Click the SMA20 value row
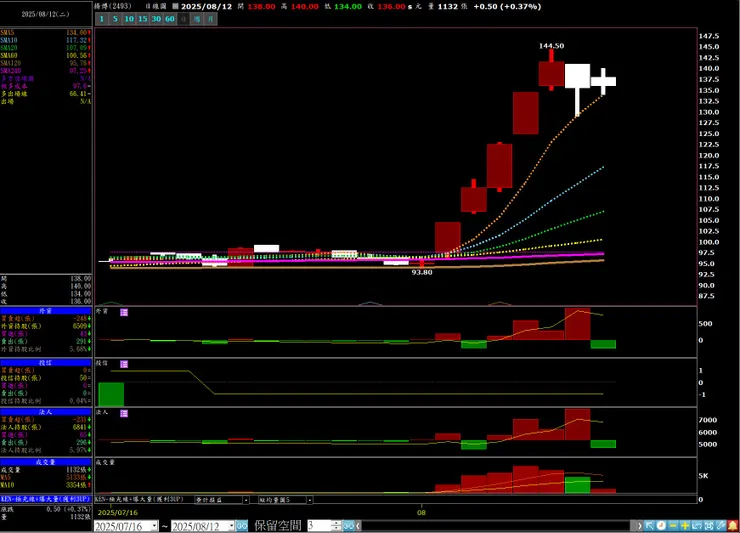The width and height of the screenshot is (740, 533). pos(46,48)
